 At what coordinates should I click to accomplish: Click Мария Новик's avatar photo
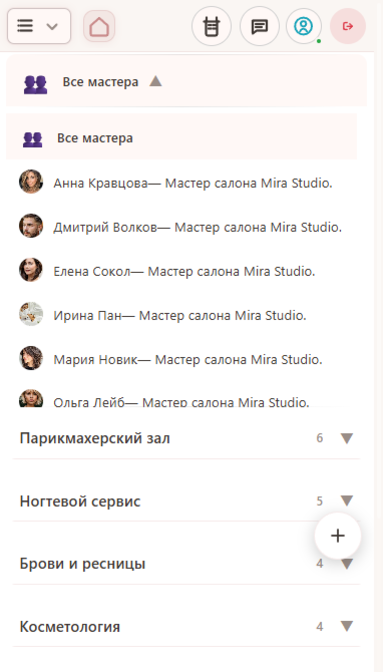(31, 358)
